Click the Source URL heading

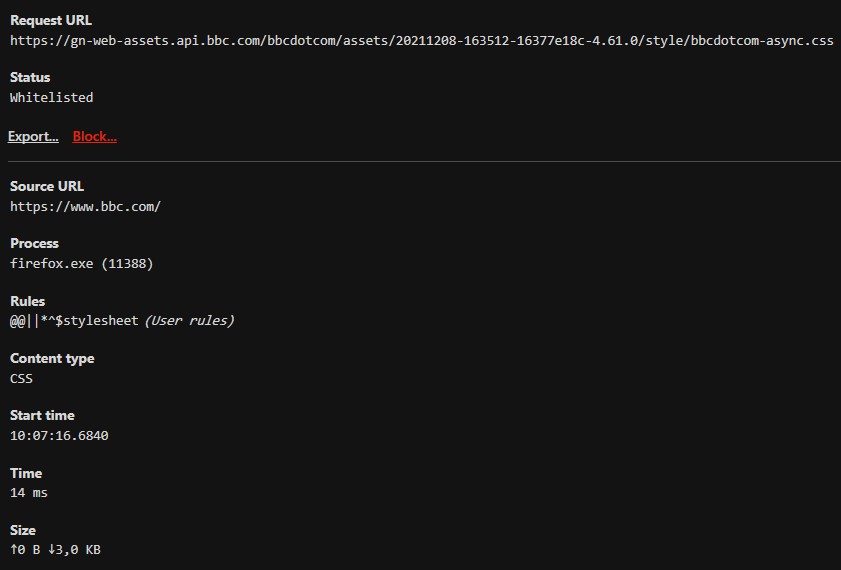click(47, 186)
